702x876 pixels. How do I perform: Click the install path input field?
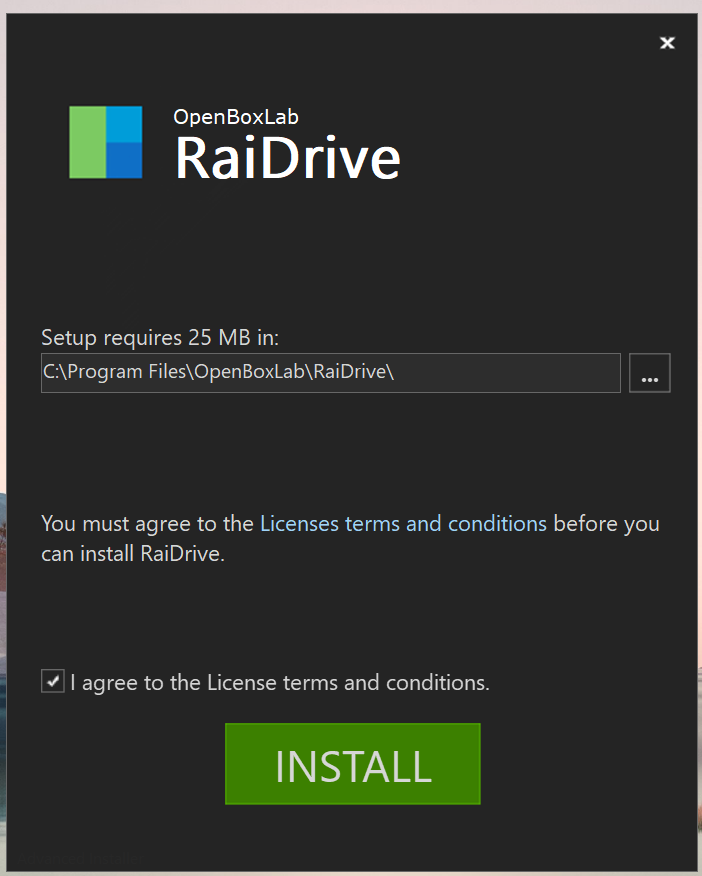[x=331, y=373]
